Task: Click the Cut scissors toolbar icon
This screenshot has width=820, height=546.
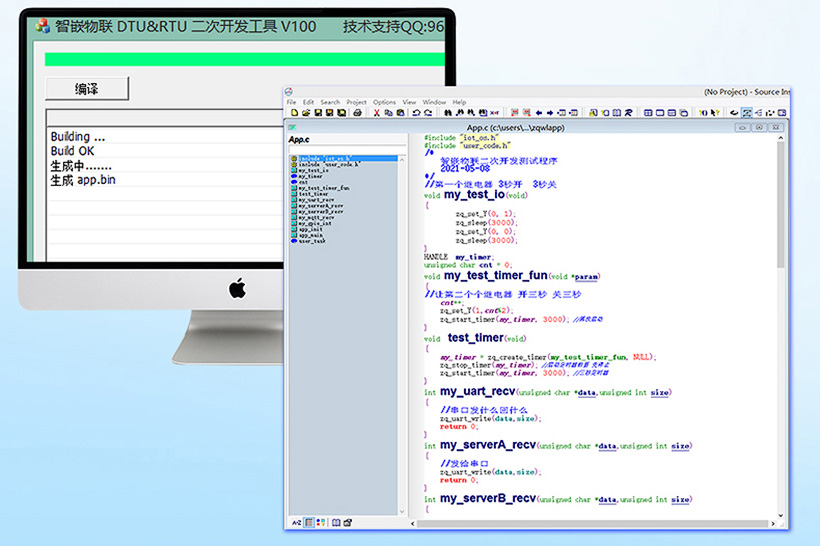Action: (x=377, y=113)
